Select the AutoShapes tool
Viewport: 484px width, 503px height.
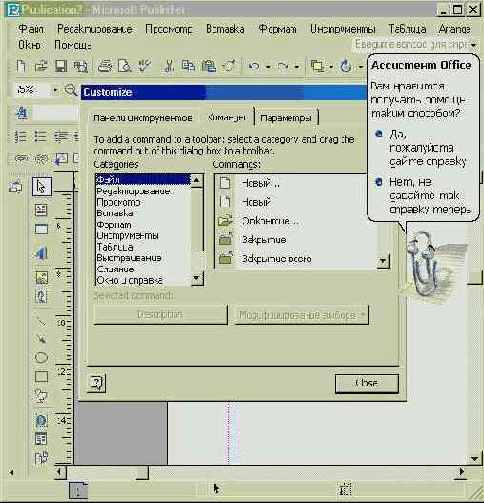41,396
